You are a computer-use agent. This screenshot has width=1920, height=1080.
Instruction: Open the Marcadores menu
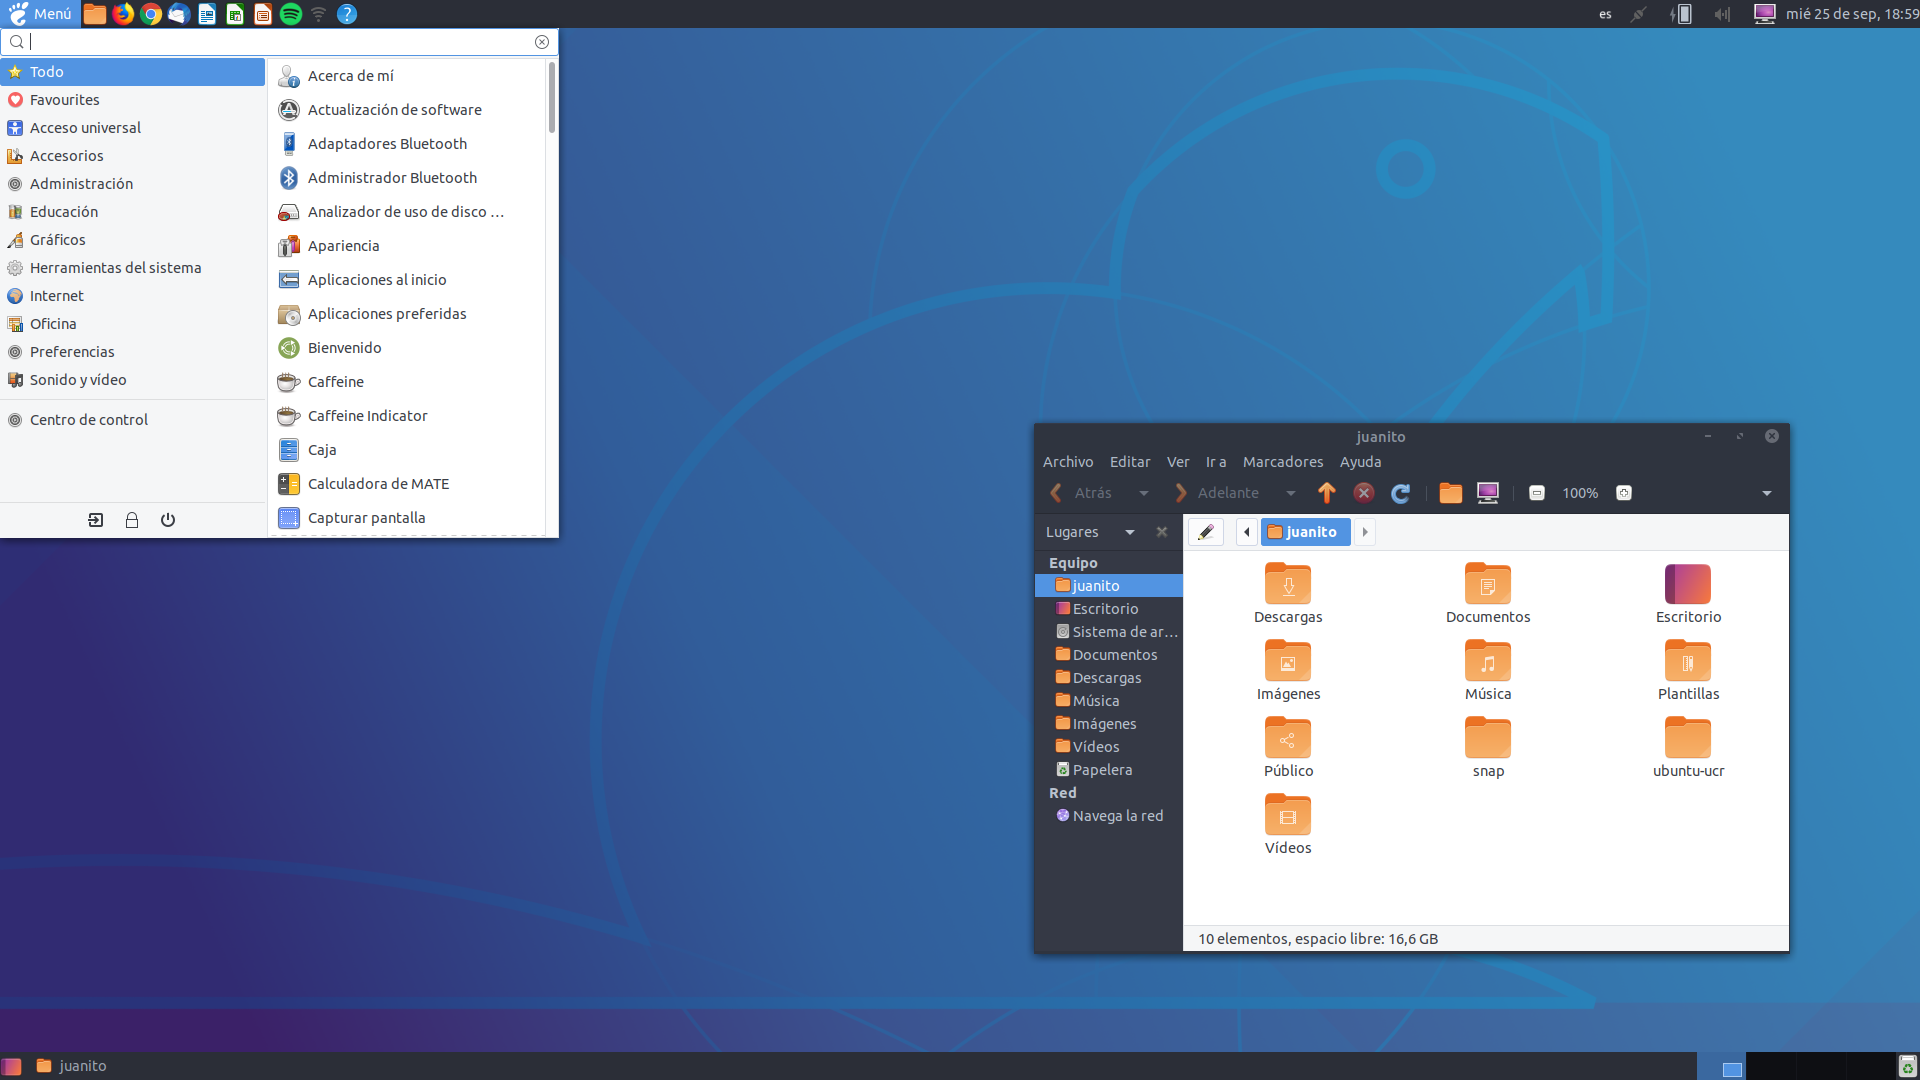pos(1282,462)
